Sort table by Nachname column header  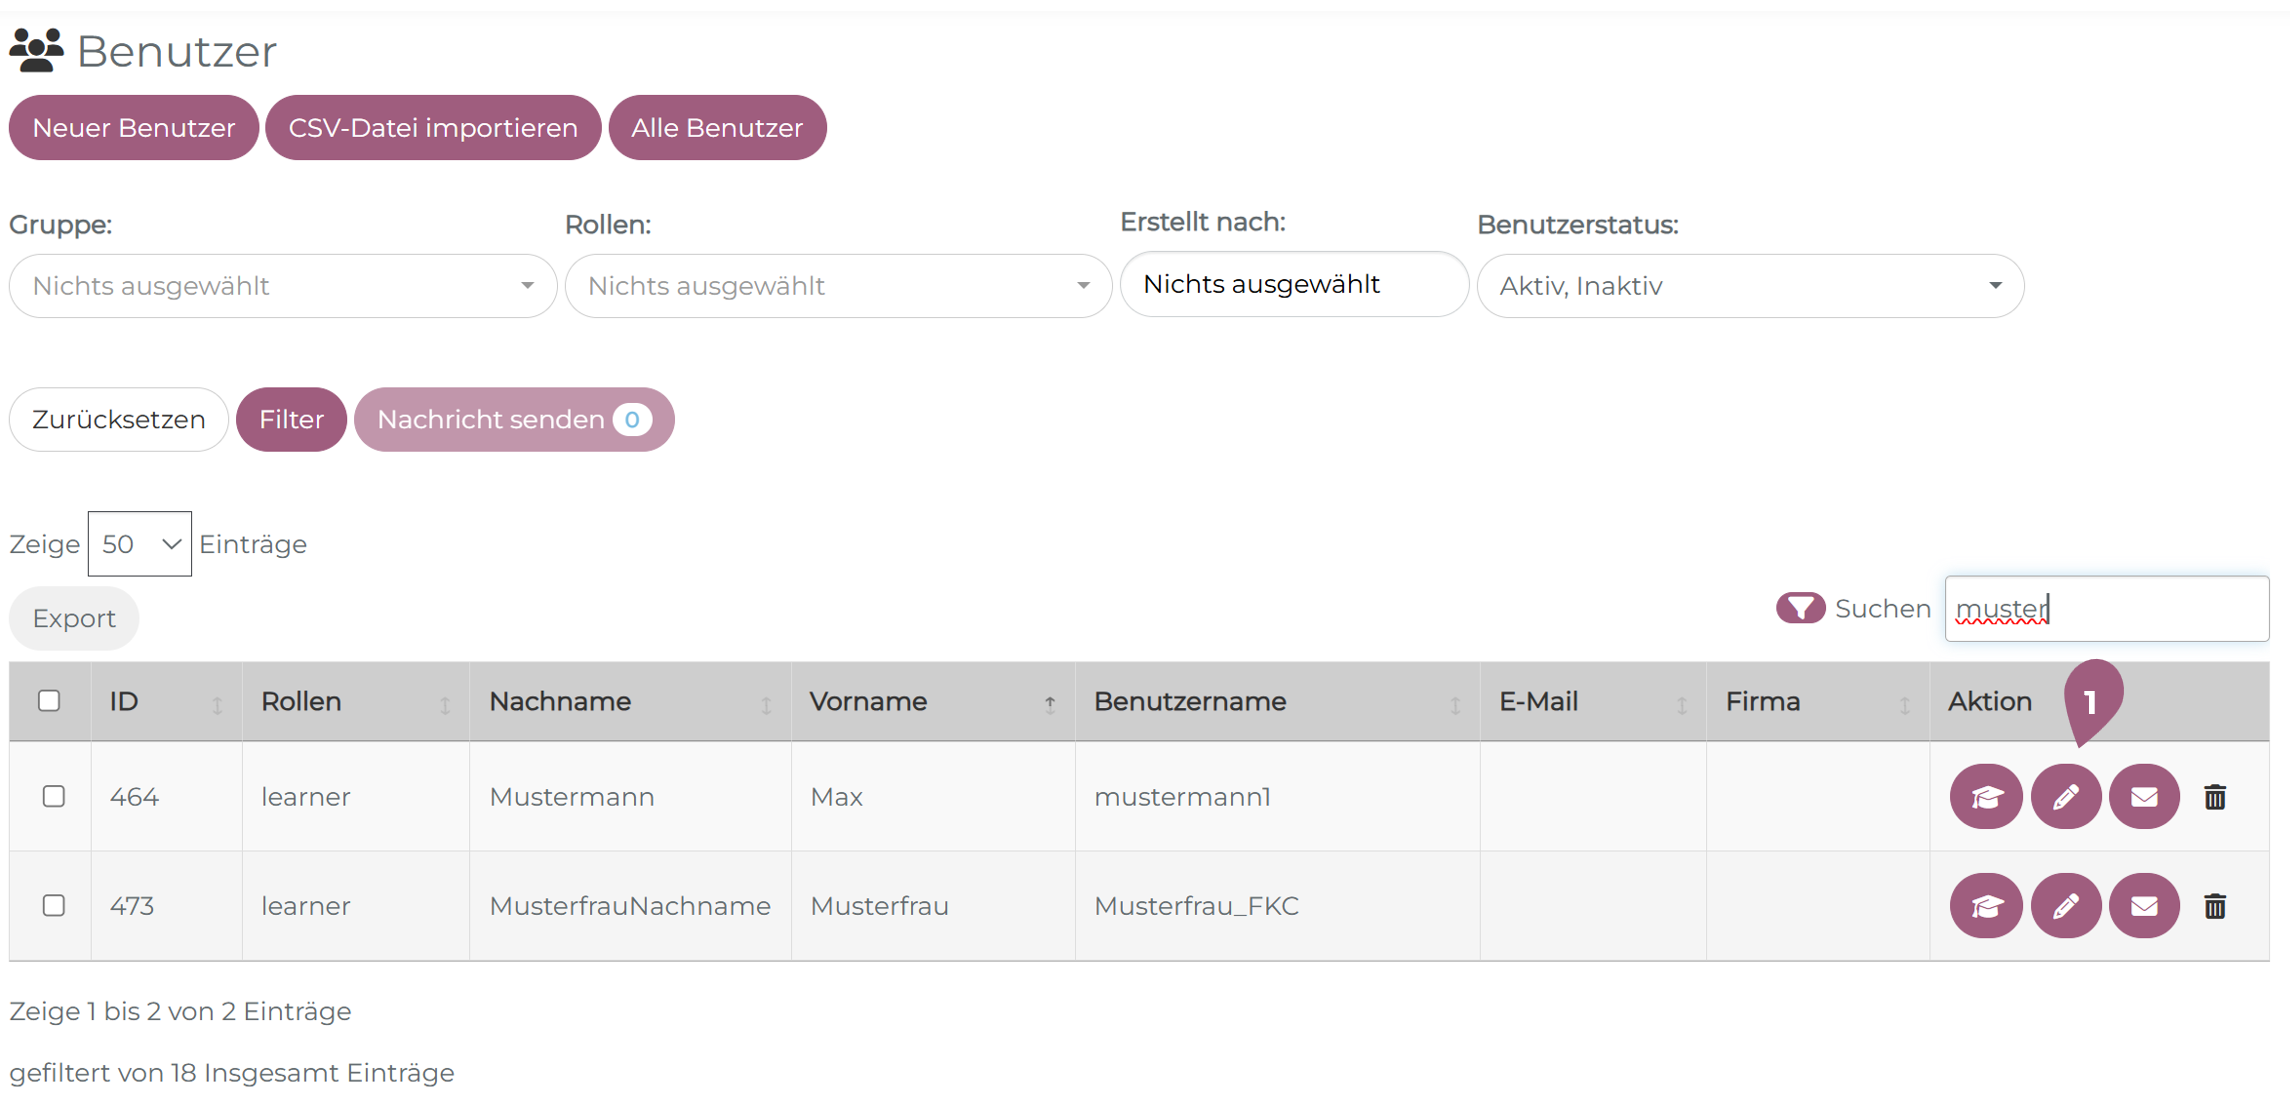[x=560, y=702]
